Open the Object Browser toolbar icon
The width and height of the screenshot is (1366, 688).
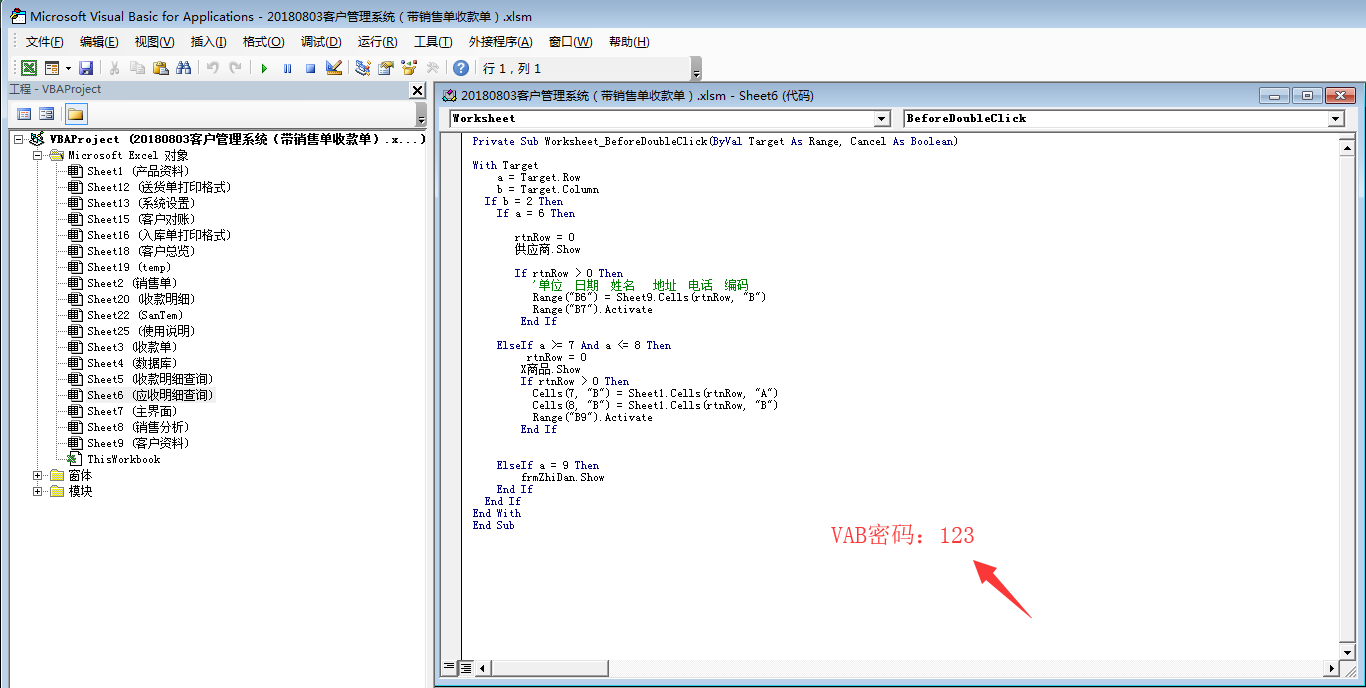tap(408, 68)
